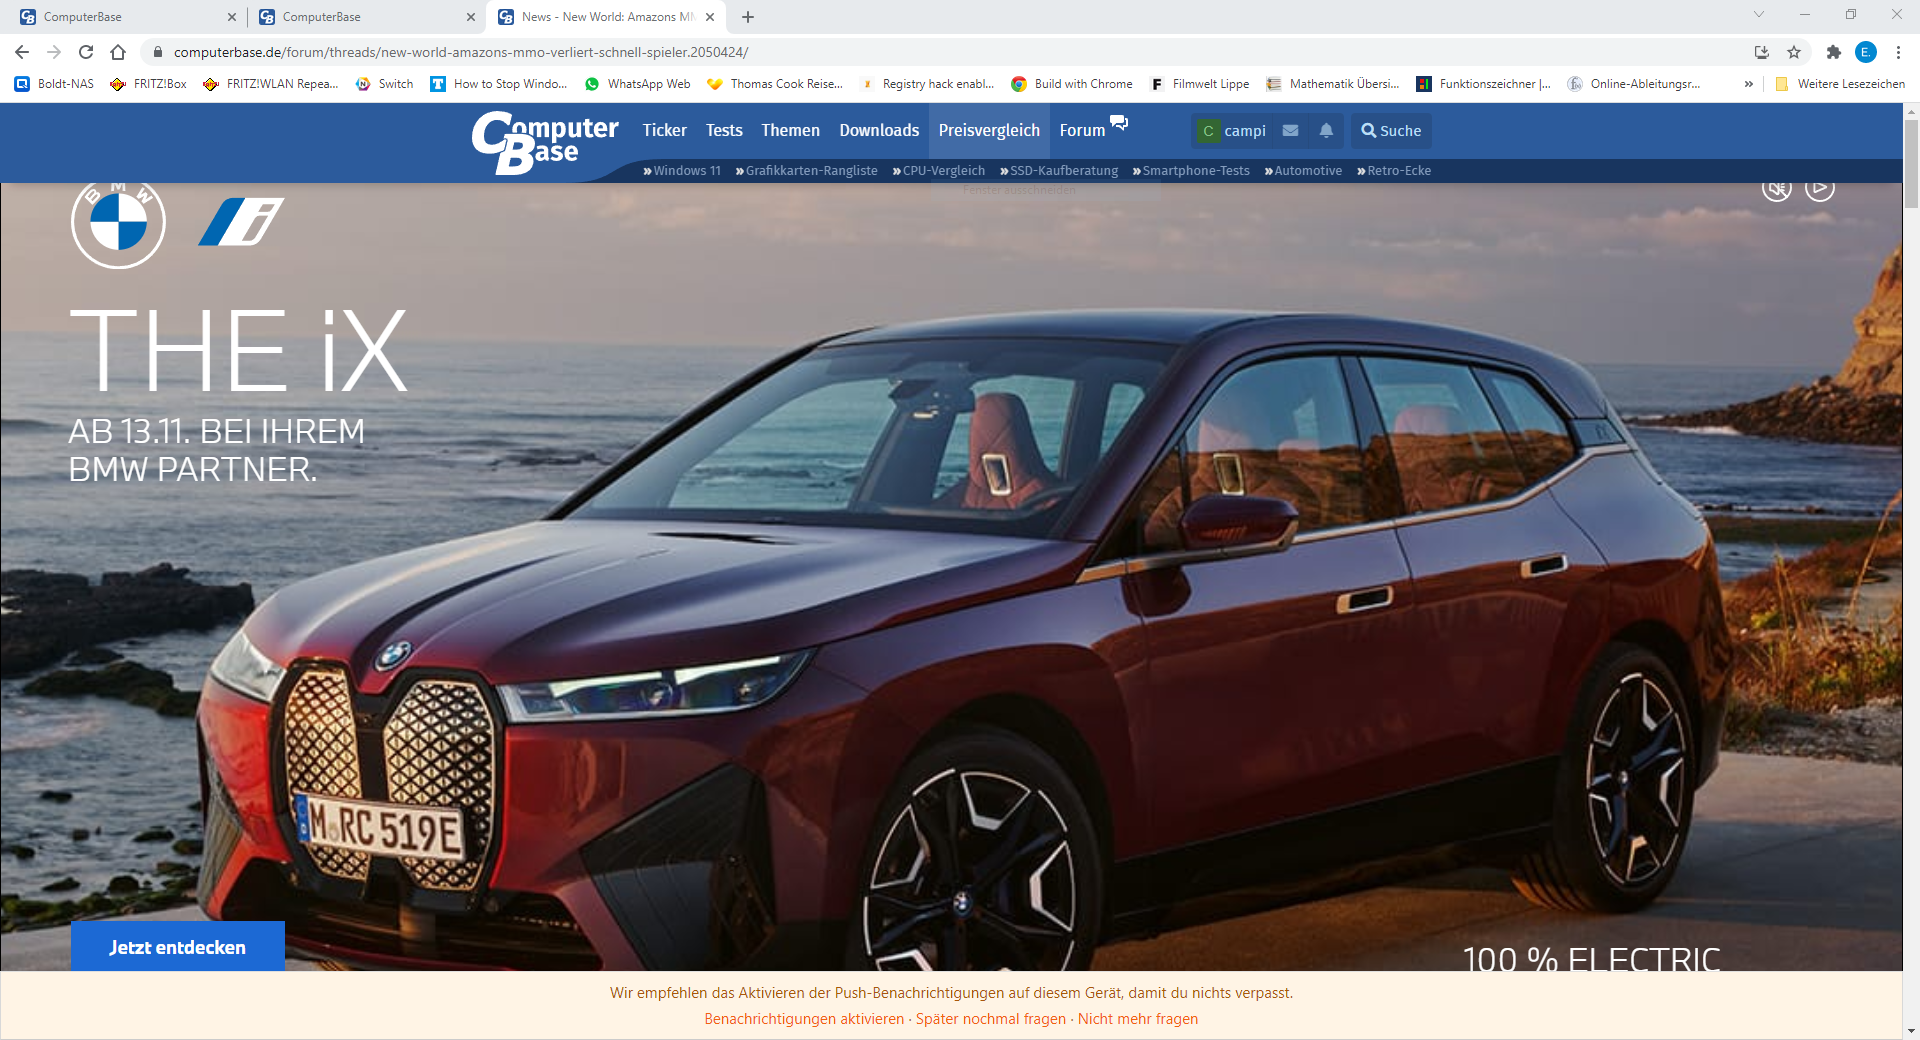The image size is (1920, 1040).
Task: Click the Jetzt entdecken button
Action: [x=178, y=946]
